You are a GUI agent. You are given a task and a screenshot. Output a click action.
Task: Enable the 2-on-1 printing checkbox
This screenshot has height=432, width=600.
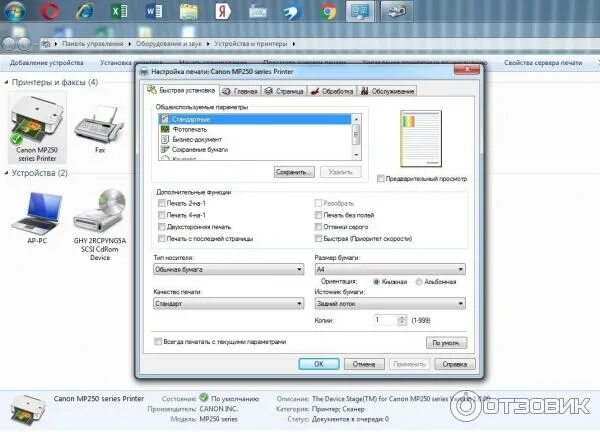pos(161,203)
